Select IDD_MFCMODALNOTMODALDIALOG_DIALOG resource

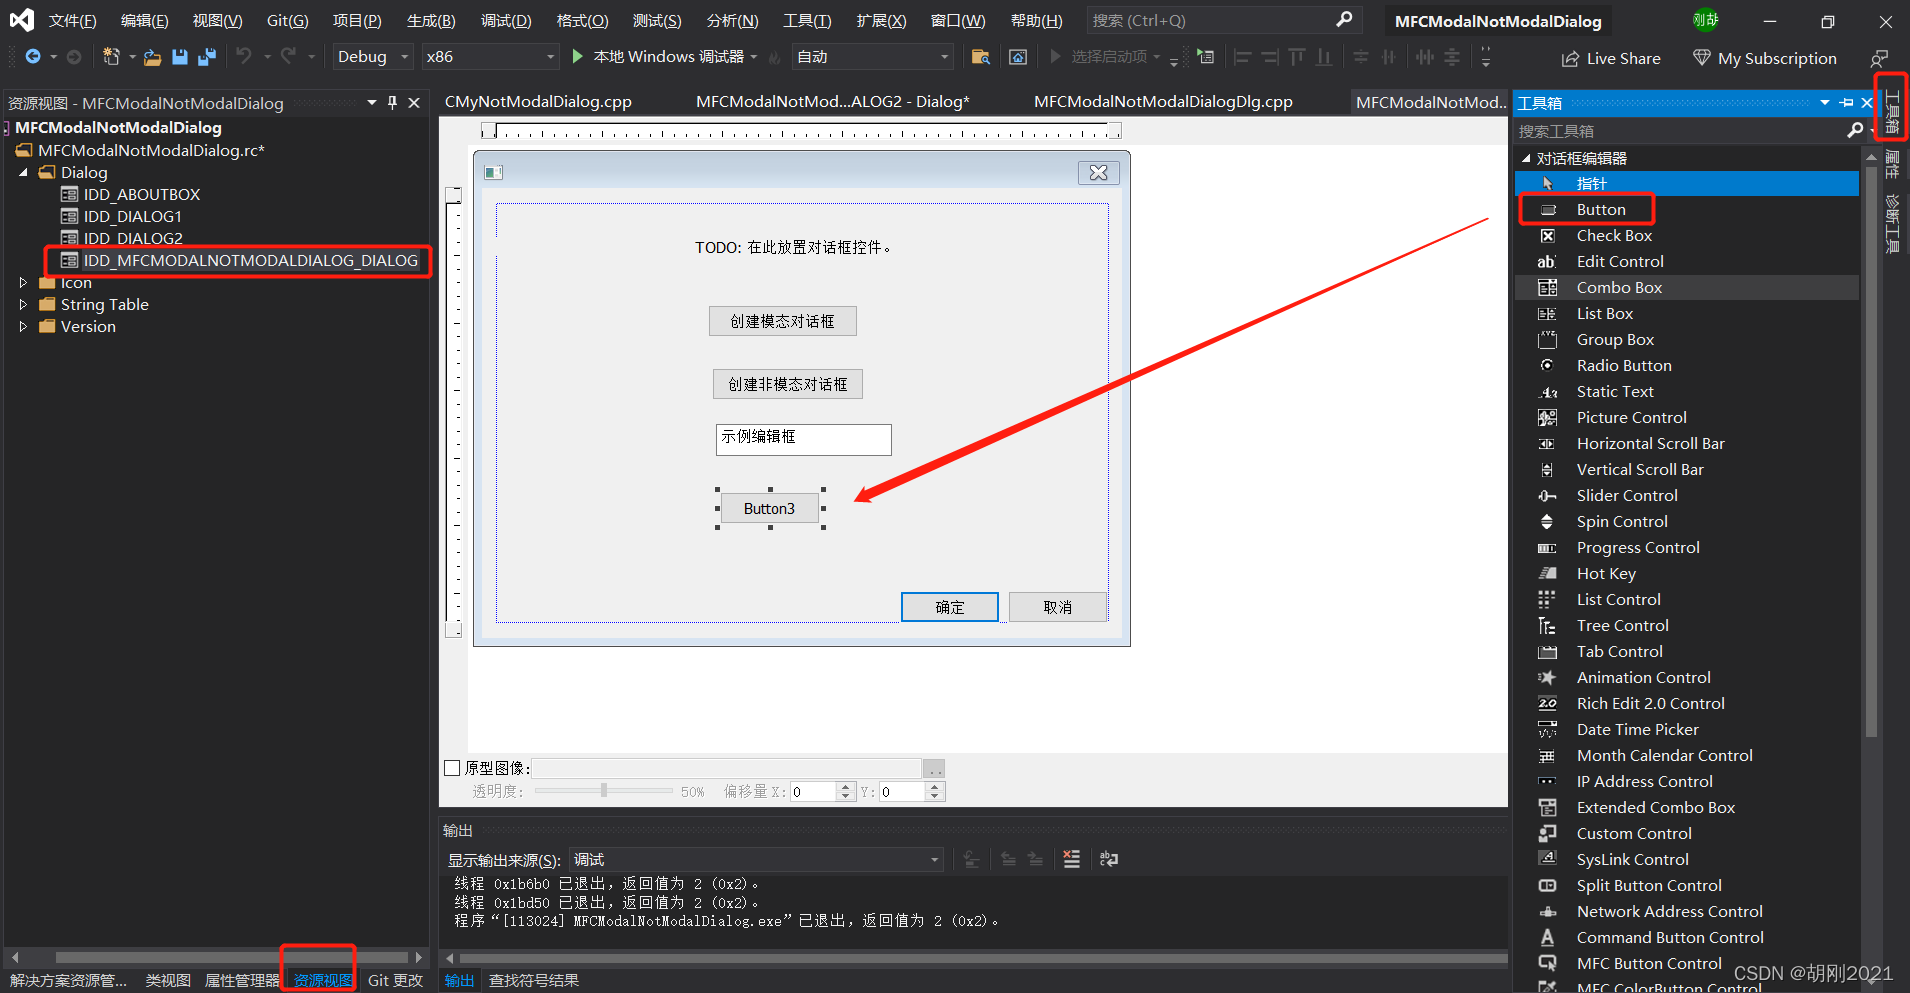pyautogui.click(x=250, y=261)
